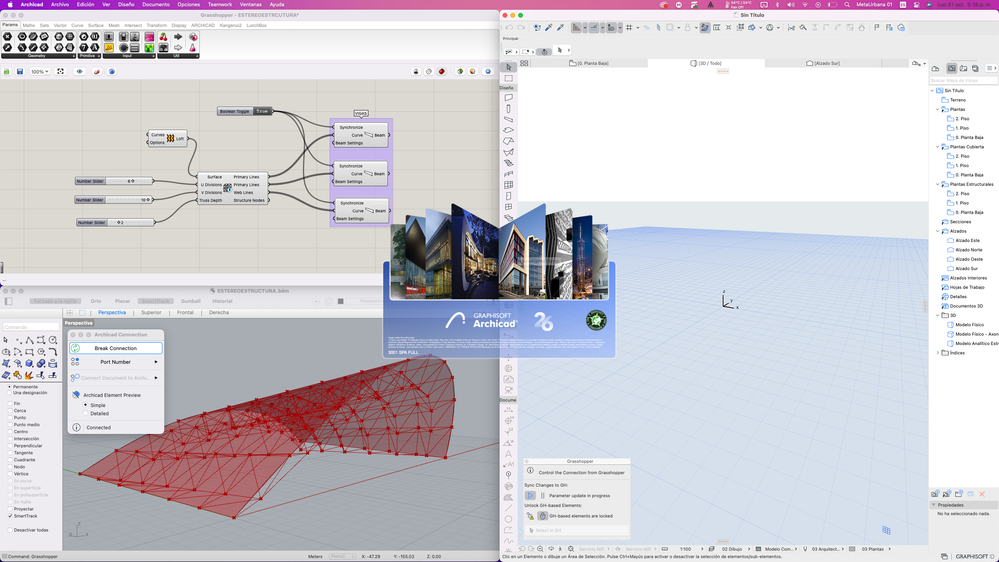Click the zoom extents icon beside 100%
Viewport: 999px width, 562px height.
click(x=61, y=72)
